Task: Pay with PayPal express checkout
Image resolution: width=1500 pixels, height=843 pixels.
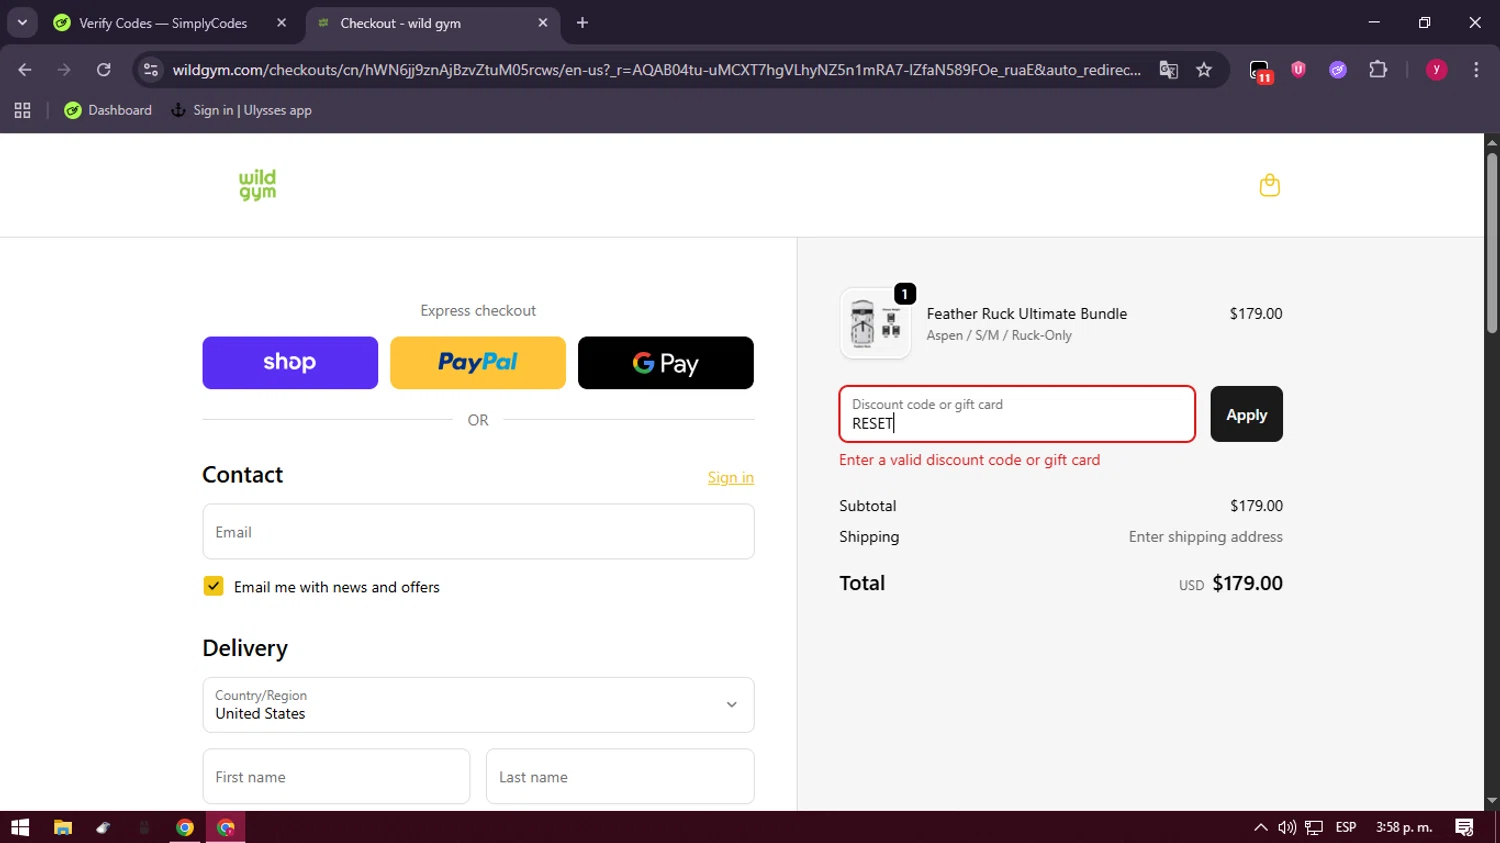Action: click(478, 362)
